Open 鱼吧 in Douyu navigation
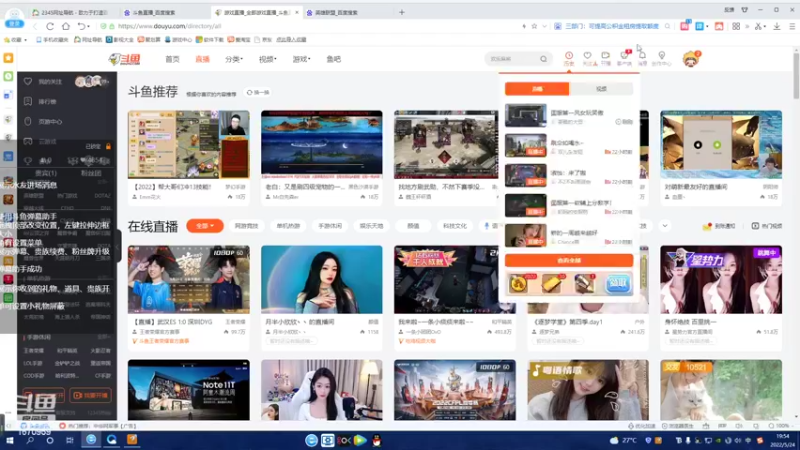Image resolution: width=800 pixels, height=450 pixels. coord(334,59)
